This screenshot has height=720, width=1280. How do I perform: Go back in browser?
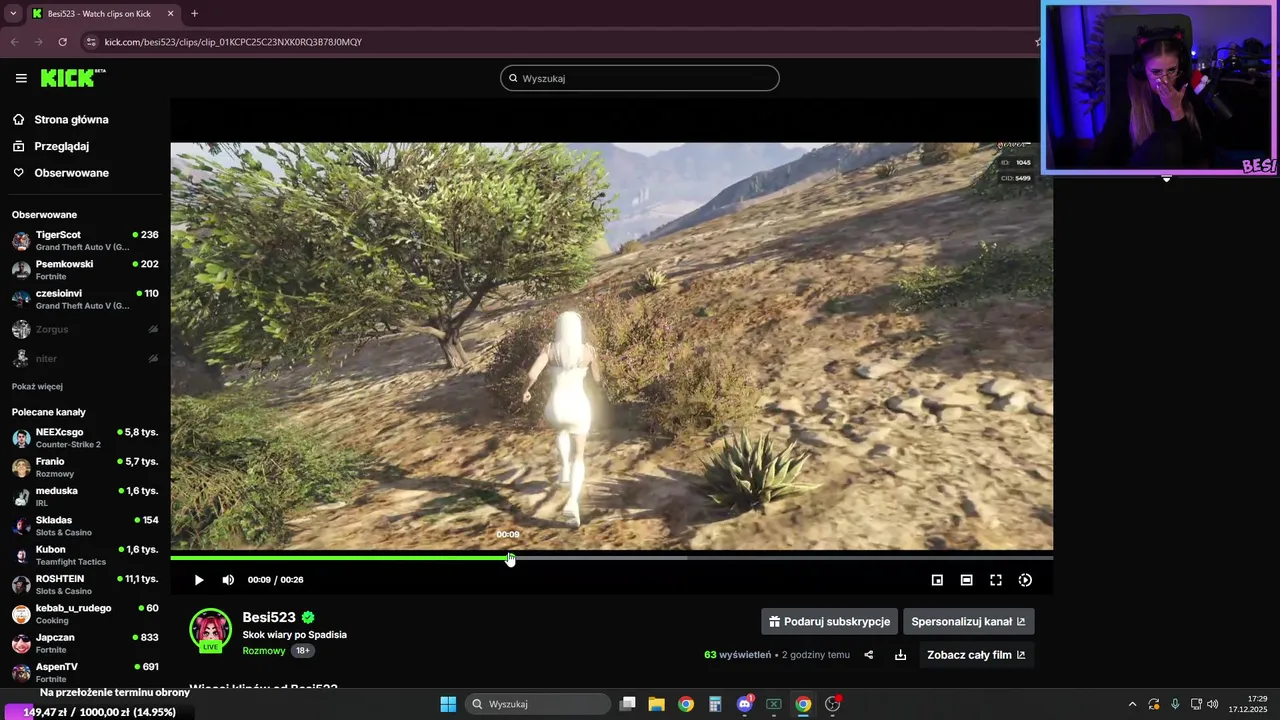[x=14, y=42]
